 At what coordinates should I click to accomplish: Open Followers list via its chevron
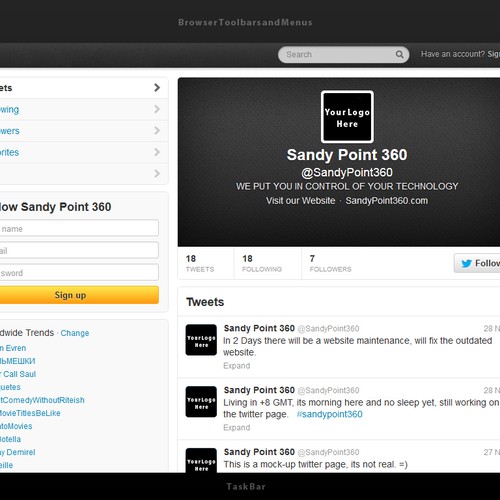pyautogui.click(x=157, y=130)
